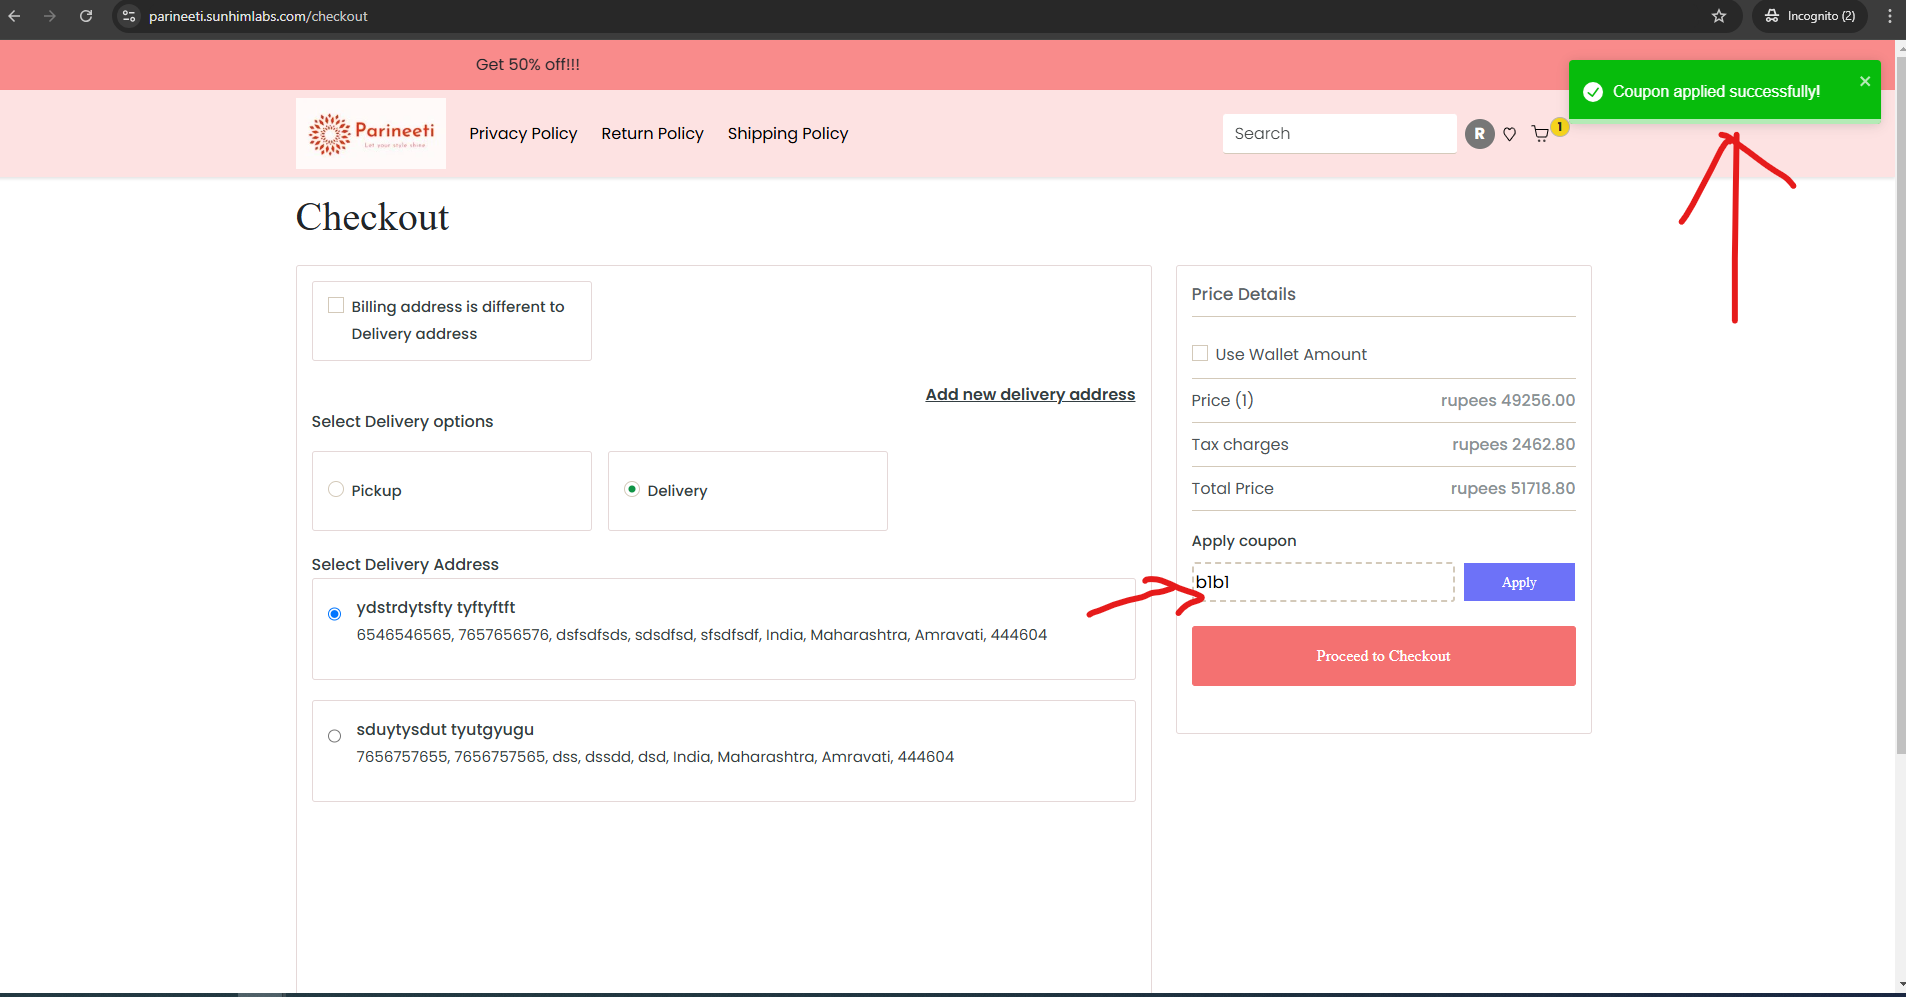Open the user profile R avatar
The height and width of the screenshot is (997, 1906).
1480,133
